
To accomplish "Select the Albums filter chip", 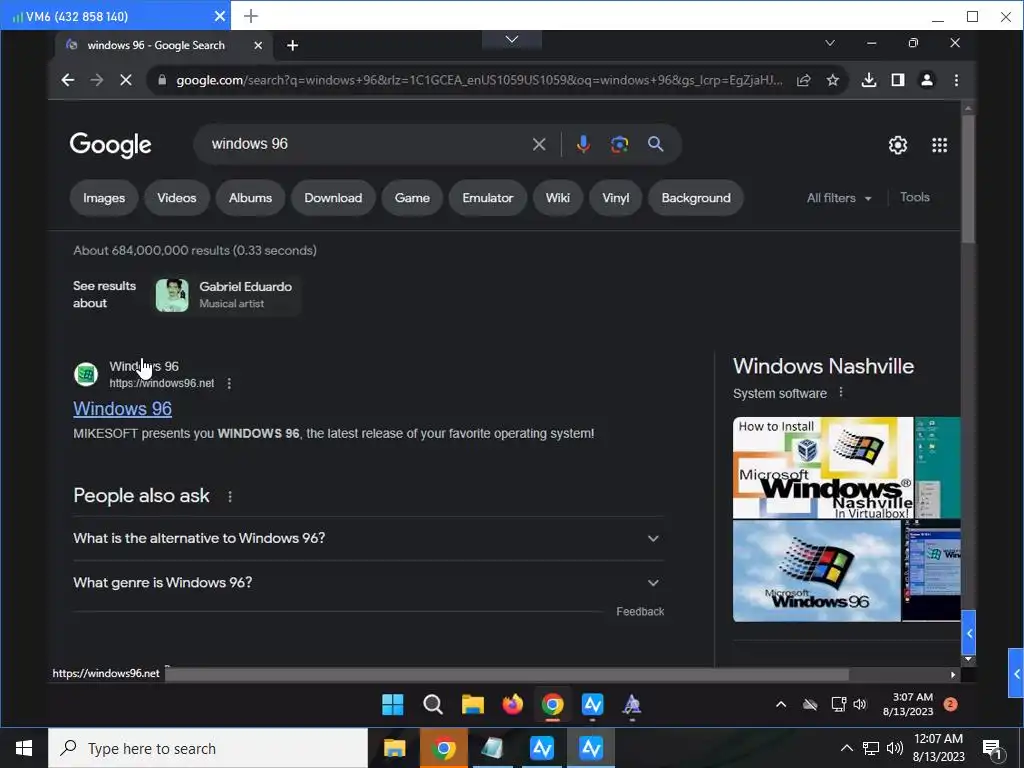I will pyautogui.click(x=250, y=198).
